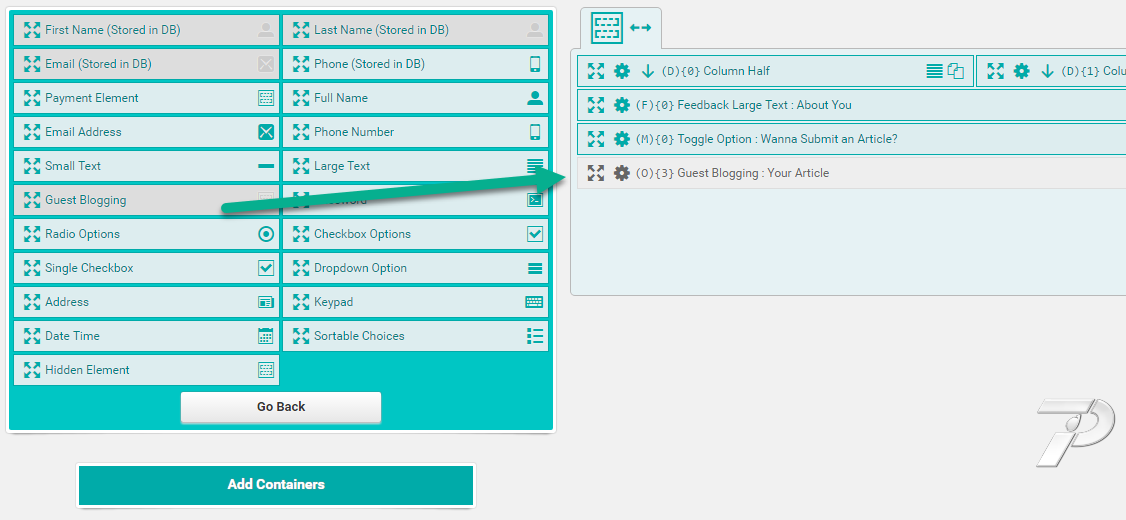1126x520 pixels.
Task: Click copy icon on Column Half
Action: click(956, 71)
